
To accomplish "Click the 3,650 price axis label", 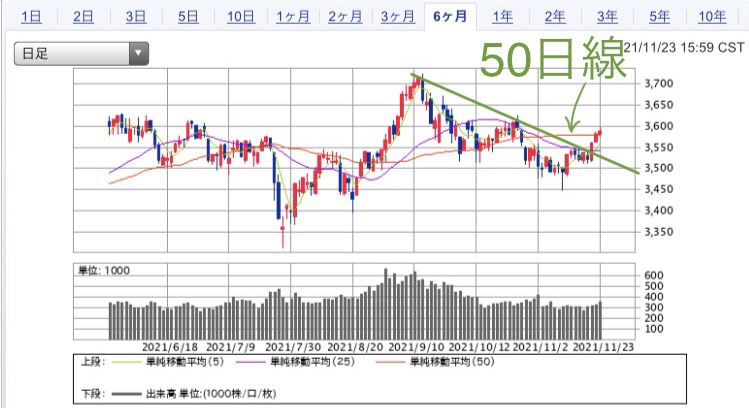I will (x=659, y=105).
